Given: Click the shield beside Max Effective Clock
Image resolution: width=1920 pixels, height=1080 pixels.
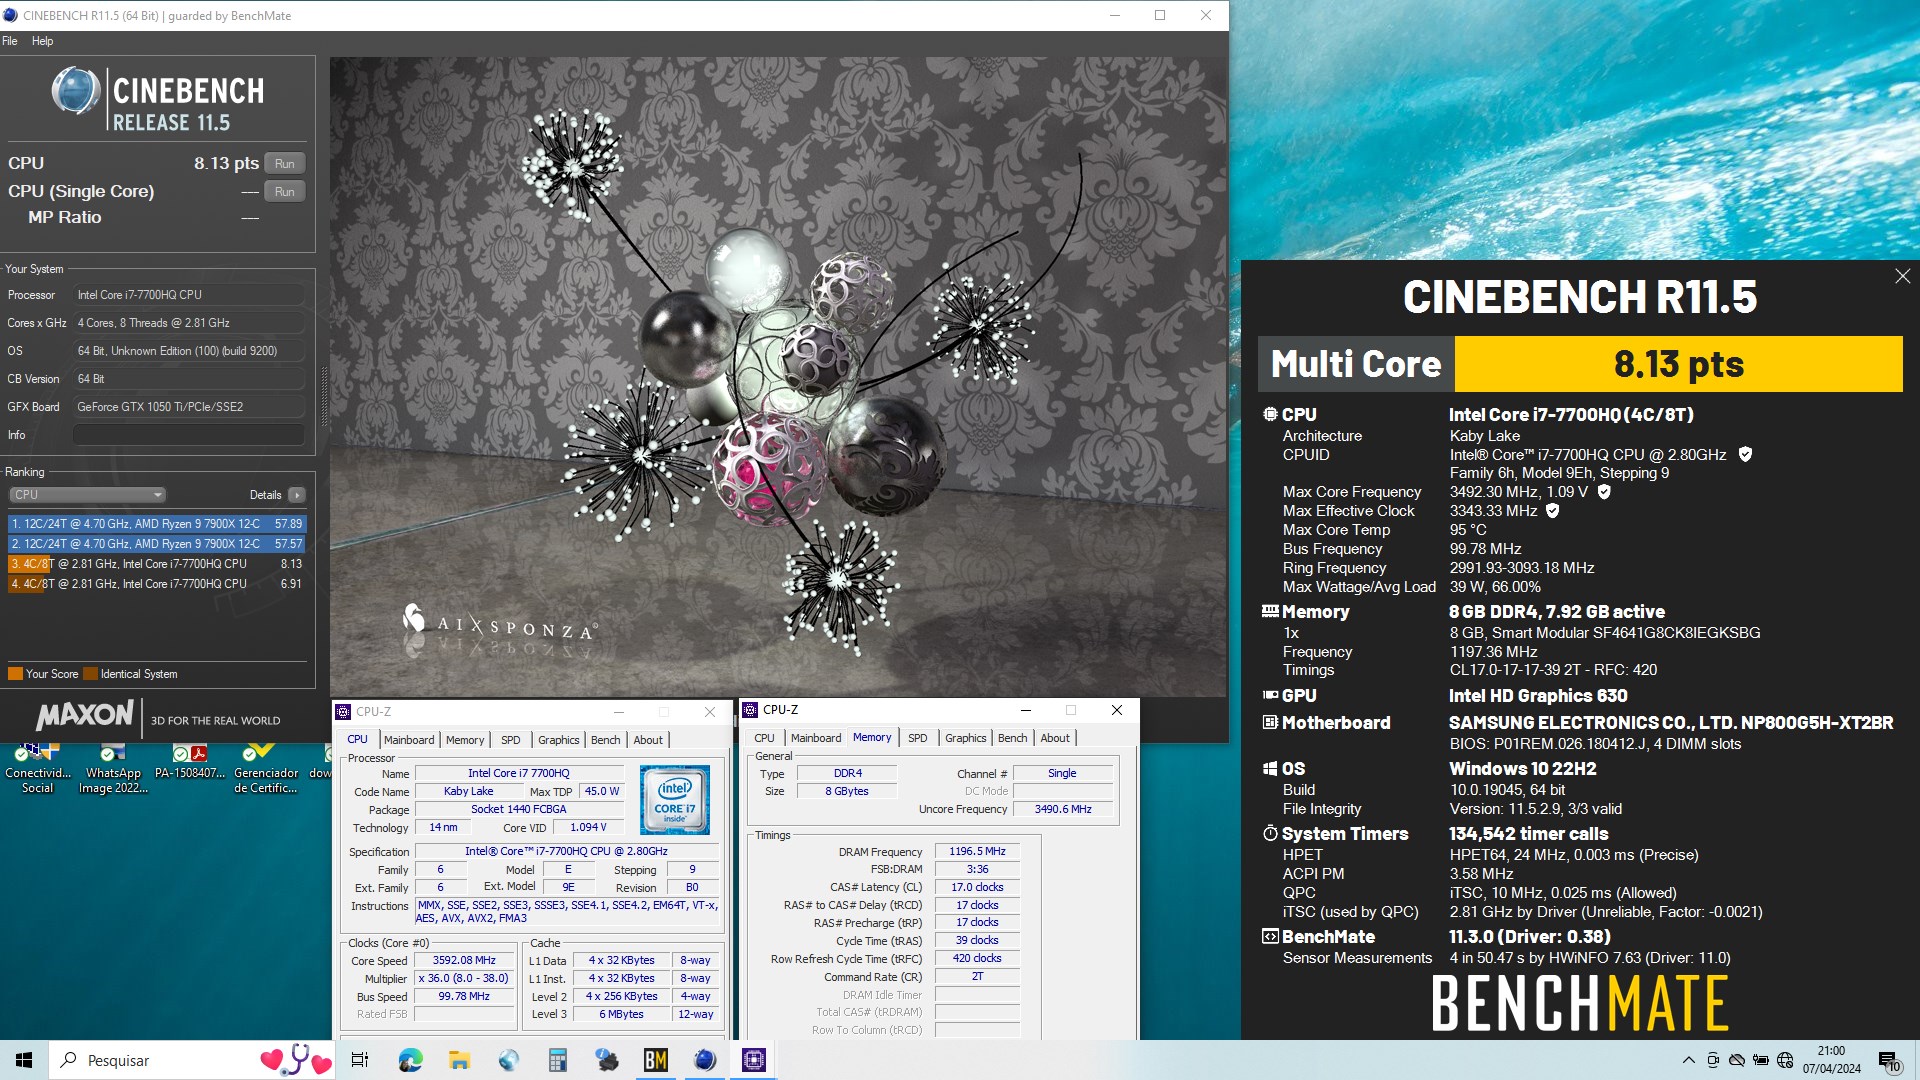Looking at the screenshot, I should [x=1553, y=511].
